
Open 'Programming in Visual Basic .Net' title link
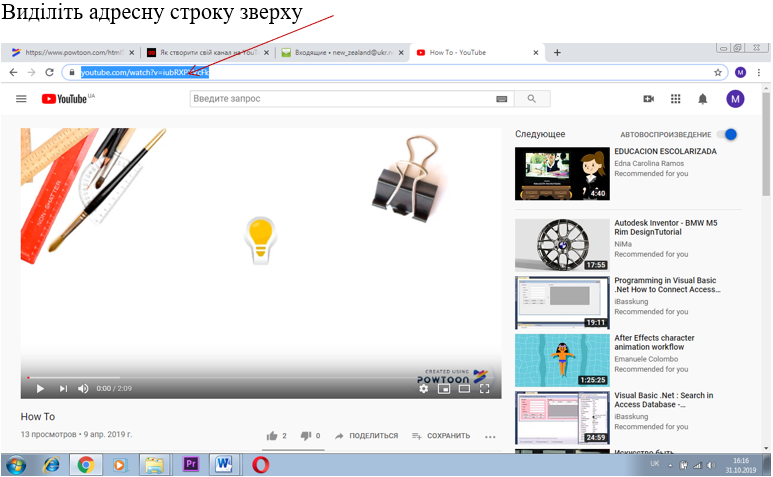click(x=667, y=285)
